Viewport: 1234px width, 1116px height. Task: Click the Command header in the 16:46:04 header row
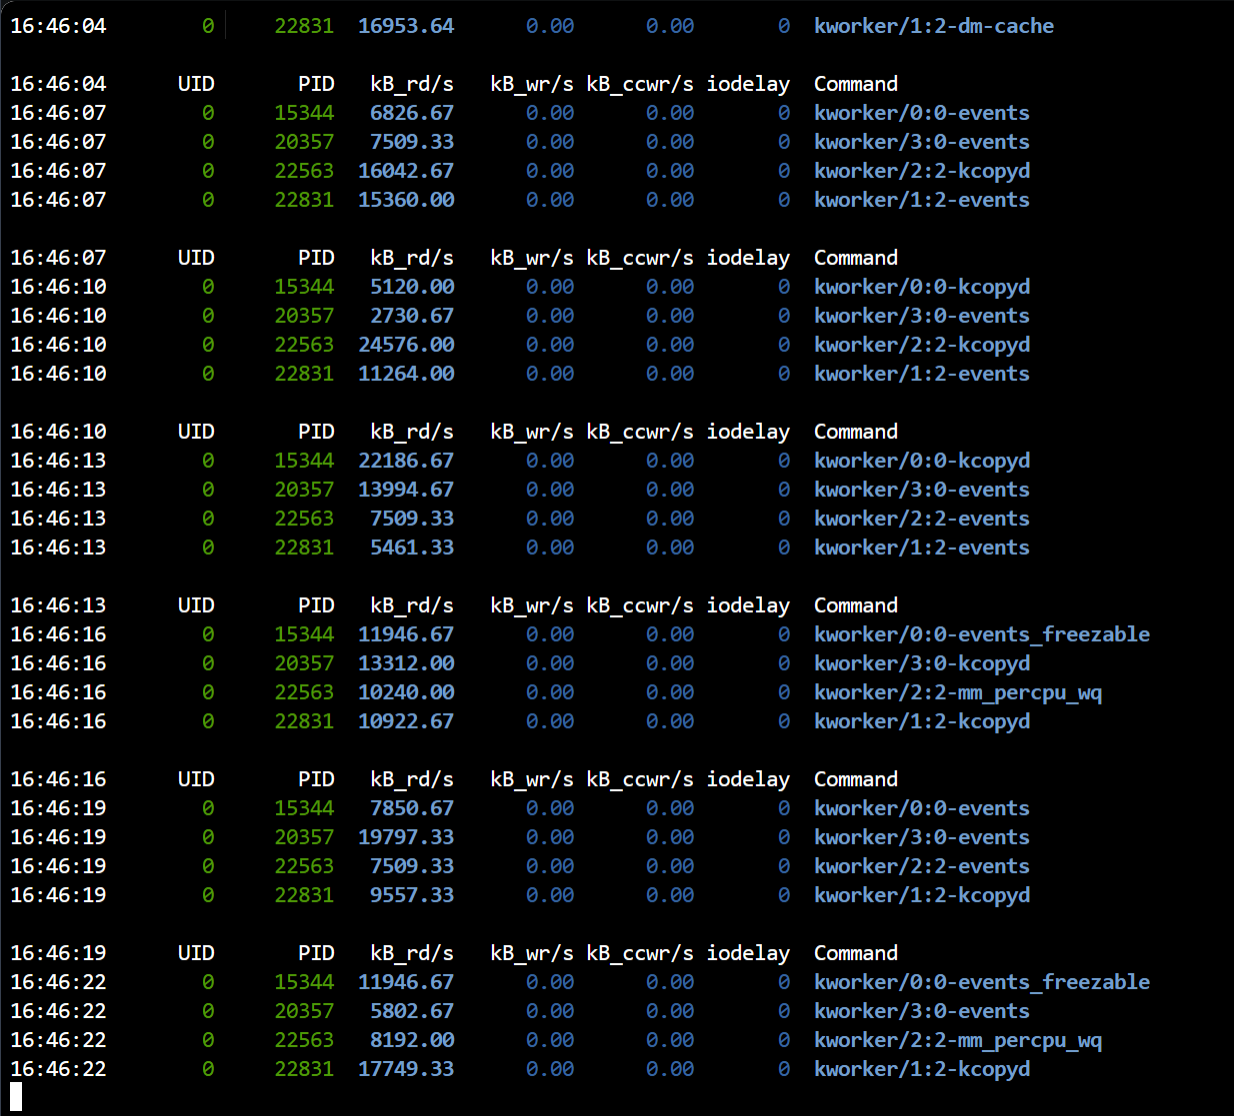(856, 84)
